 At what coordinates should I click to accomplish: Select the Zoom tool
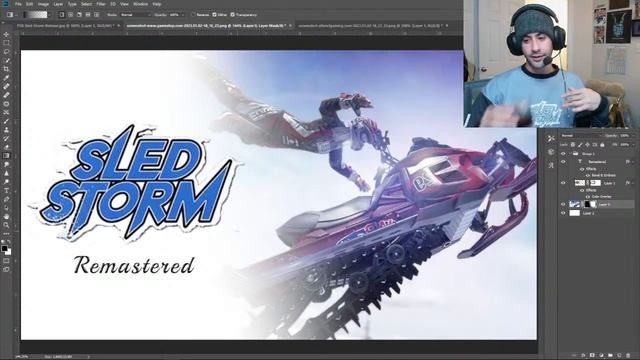click(6, 225)
